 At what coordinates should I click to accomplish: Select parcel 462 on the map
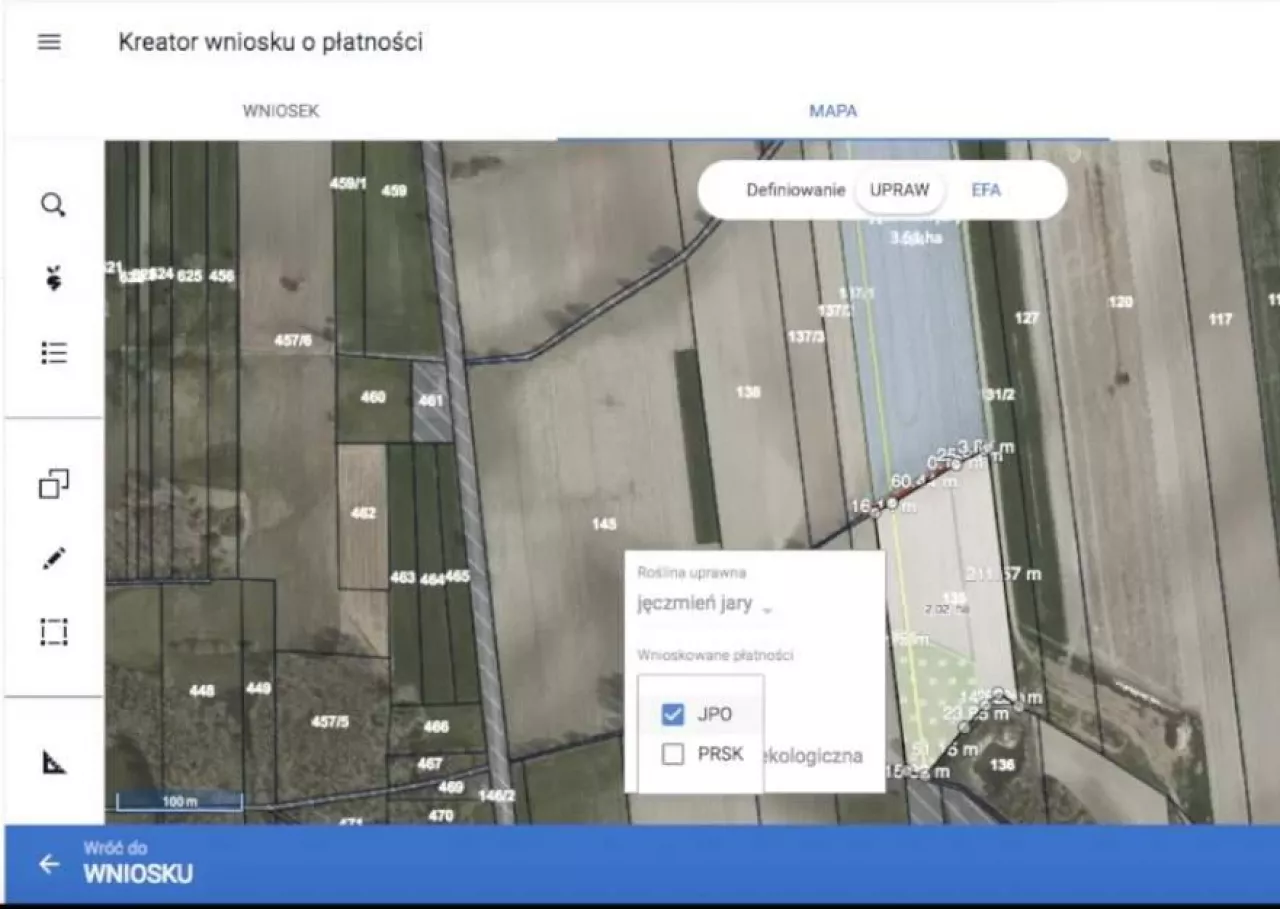[363, 514]
